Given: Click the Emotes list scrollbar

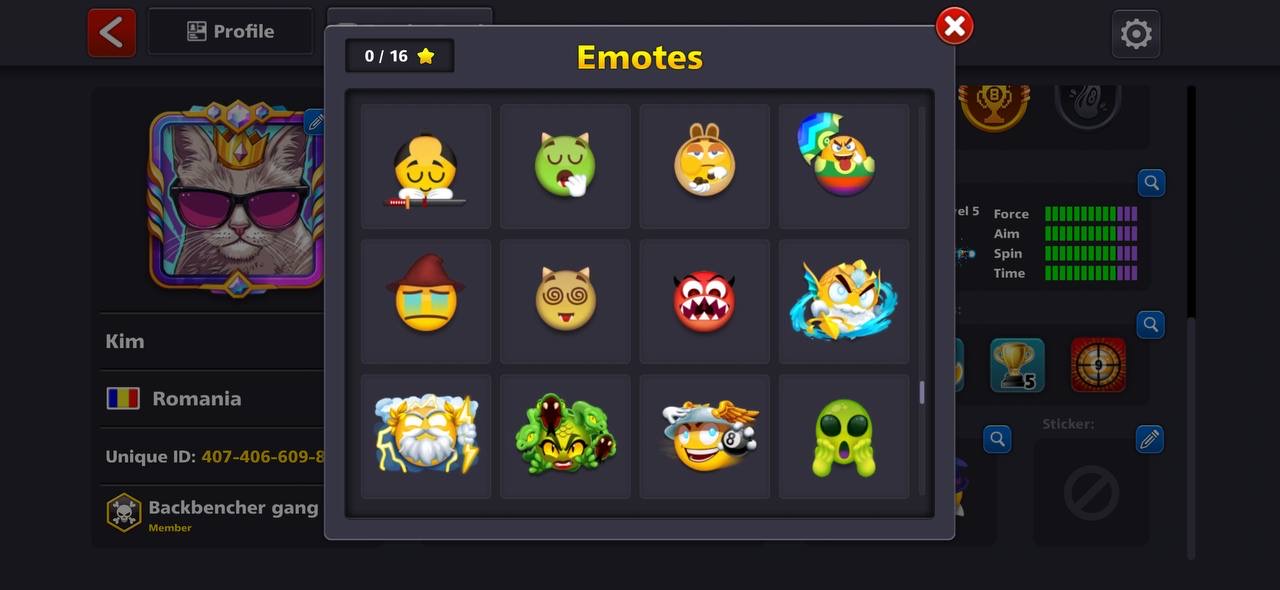Looking at the screenshot, I should tap(922, 391).
